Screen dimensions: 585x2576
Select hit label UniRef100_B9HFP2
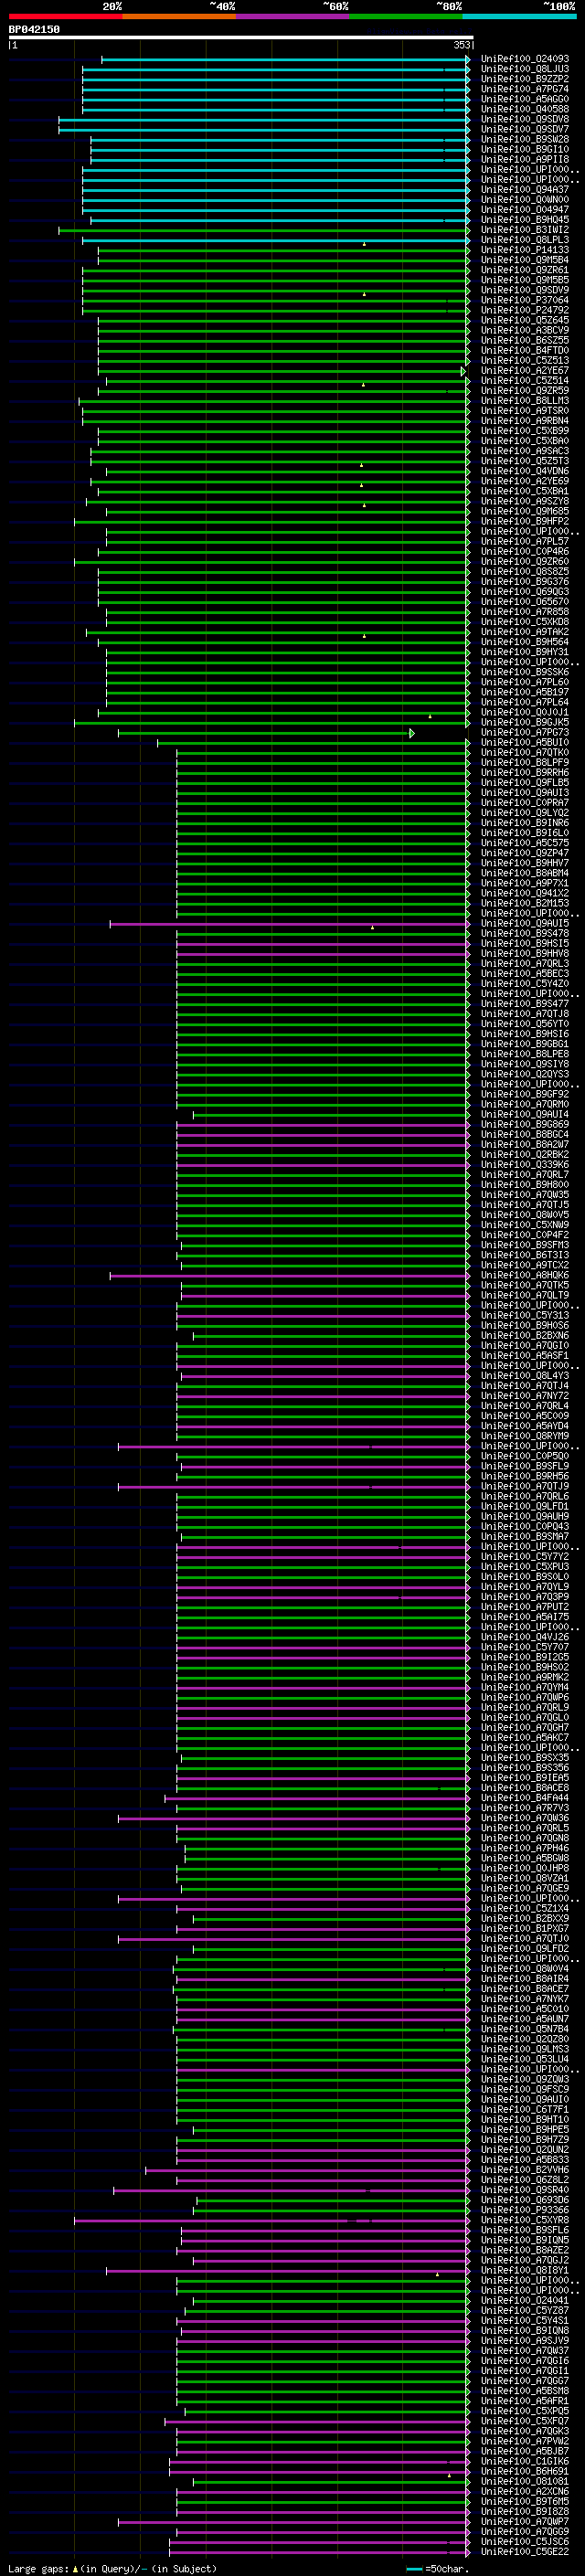(x=525, y=521)
